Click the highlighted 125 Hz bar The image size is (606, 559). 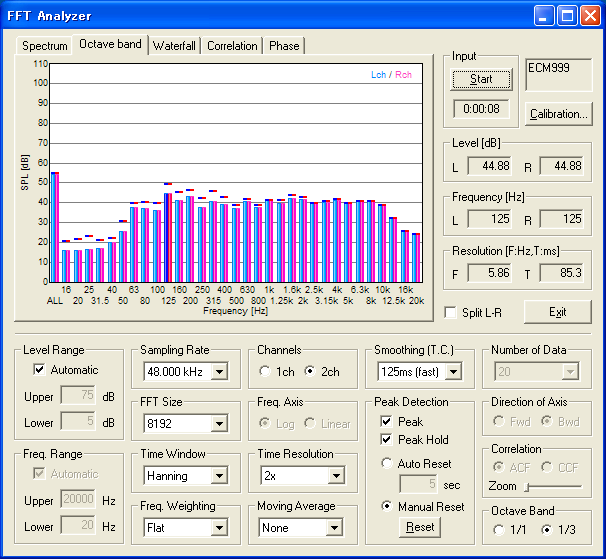tap(168, 237)
